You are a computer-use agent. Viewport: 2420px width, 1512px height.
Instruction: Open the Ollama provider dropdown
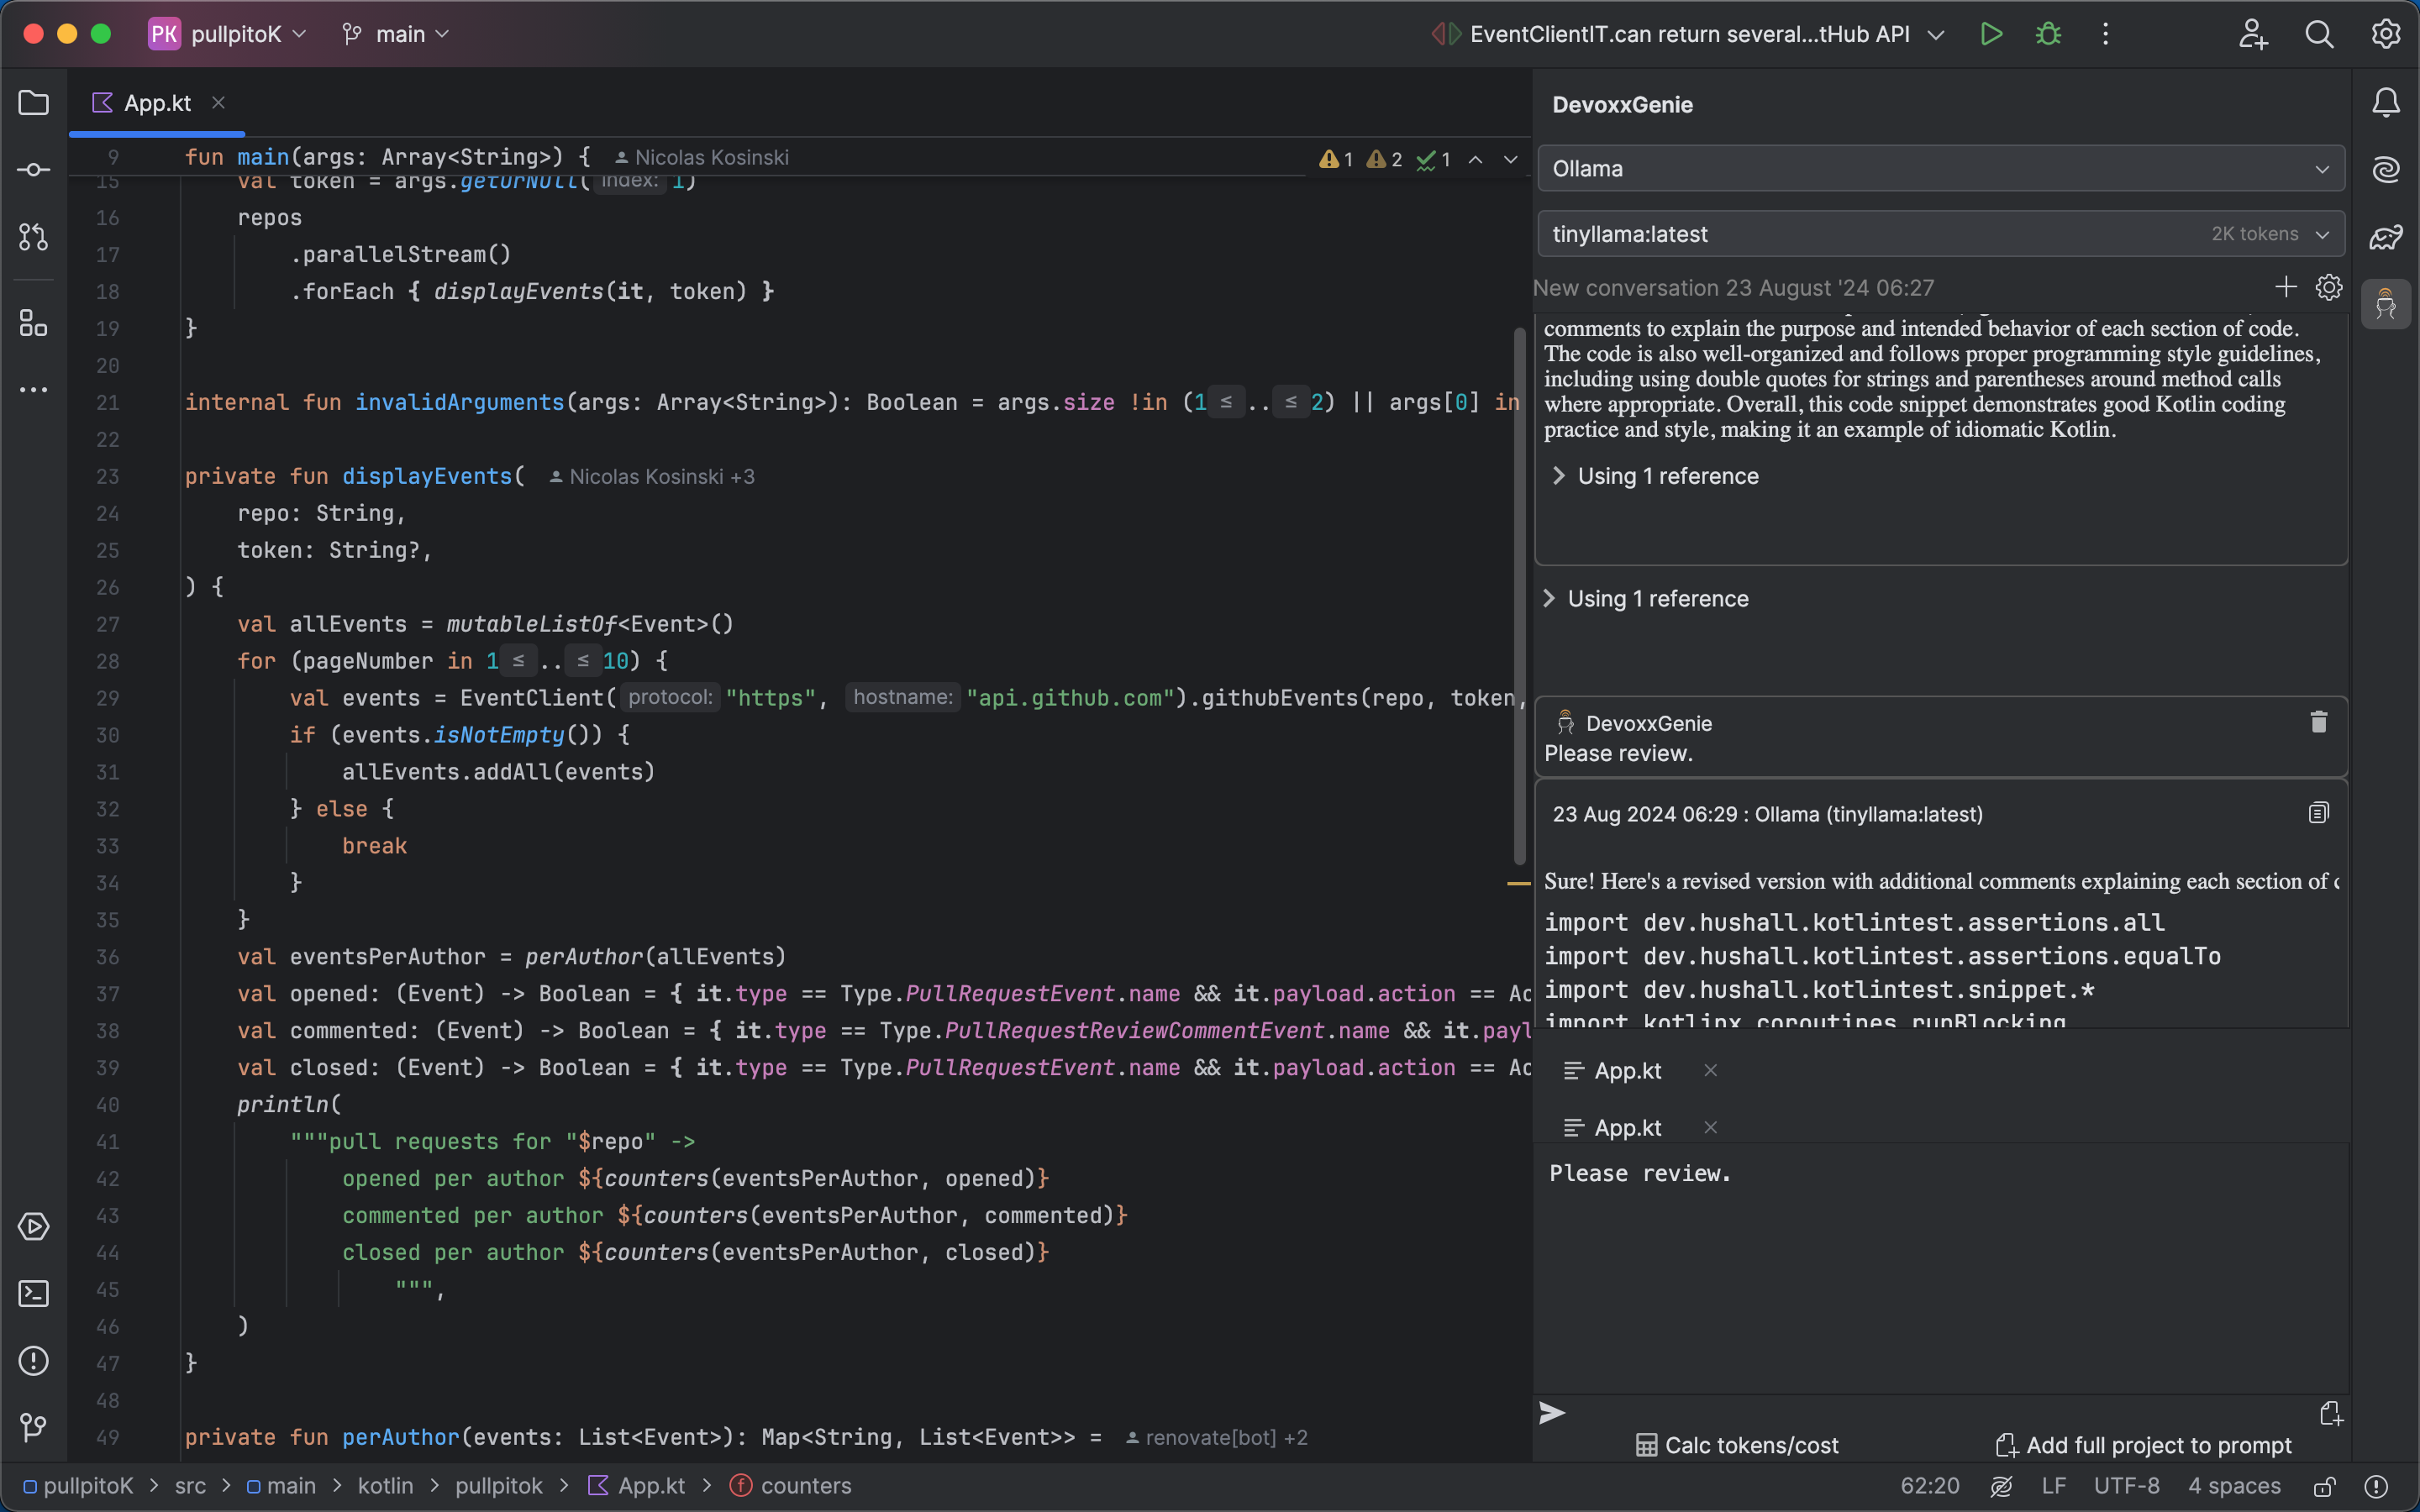click(x=1940, y=169)
